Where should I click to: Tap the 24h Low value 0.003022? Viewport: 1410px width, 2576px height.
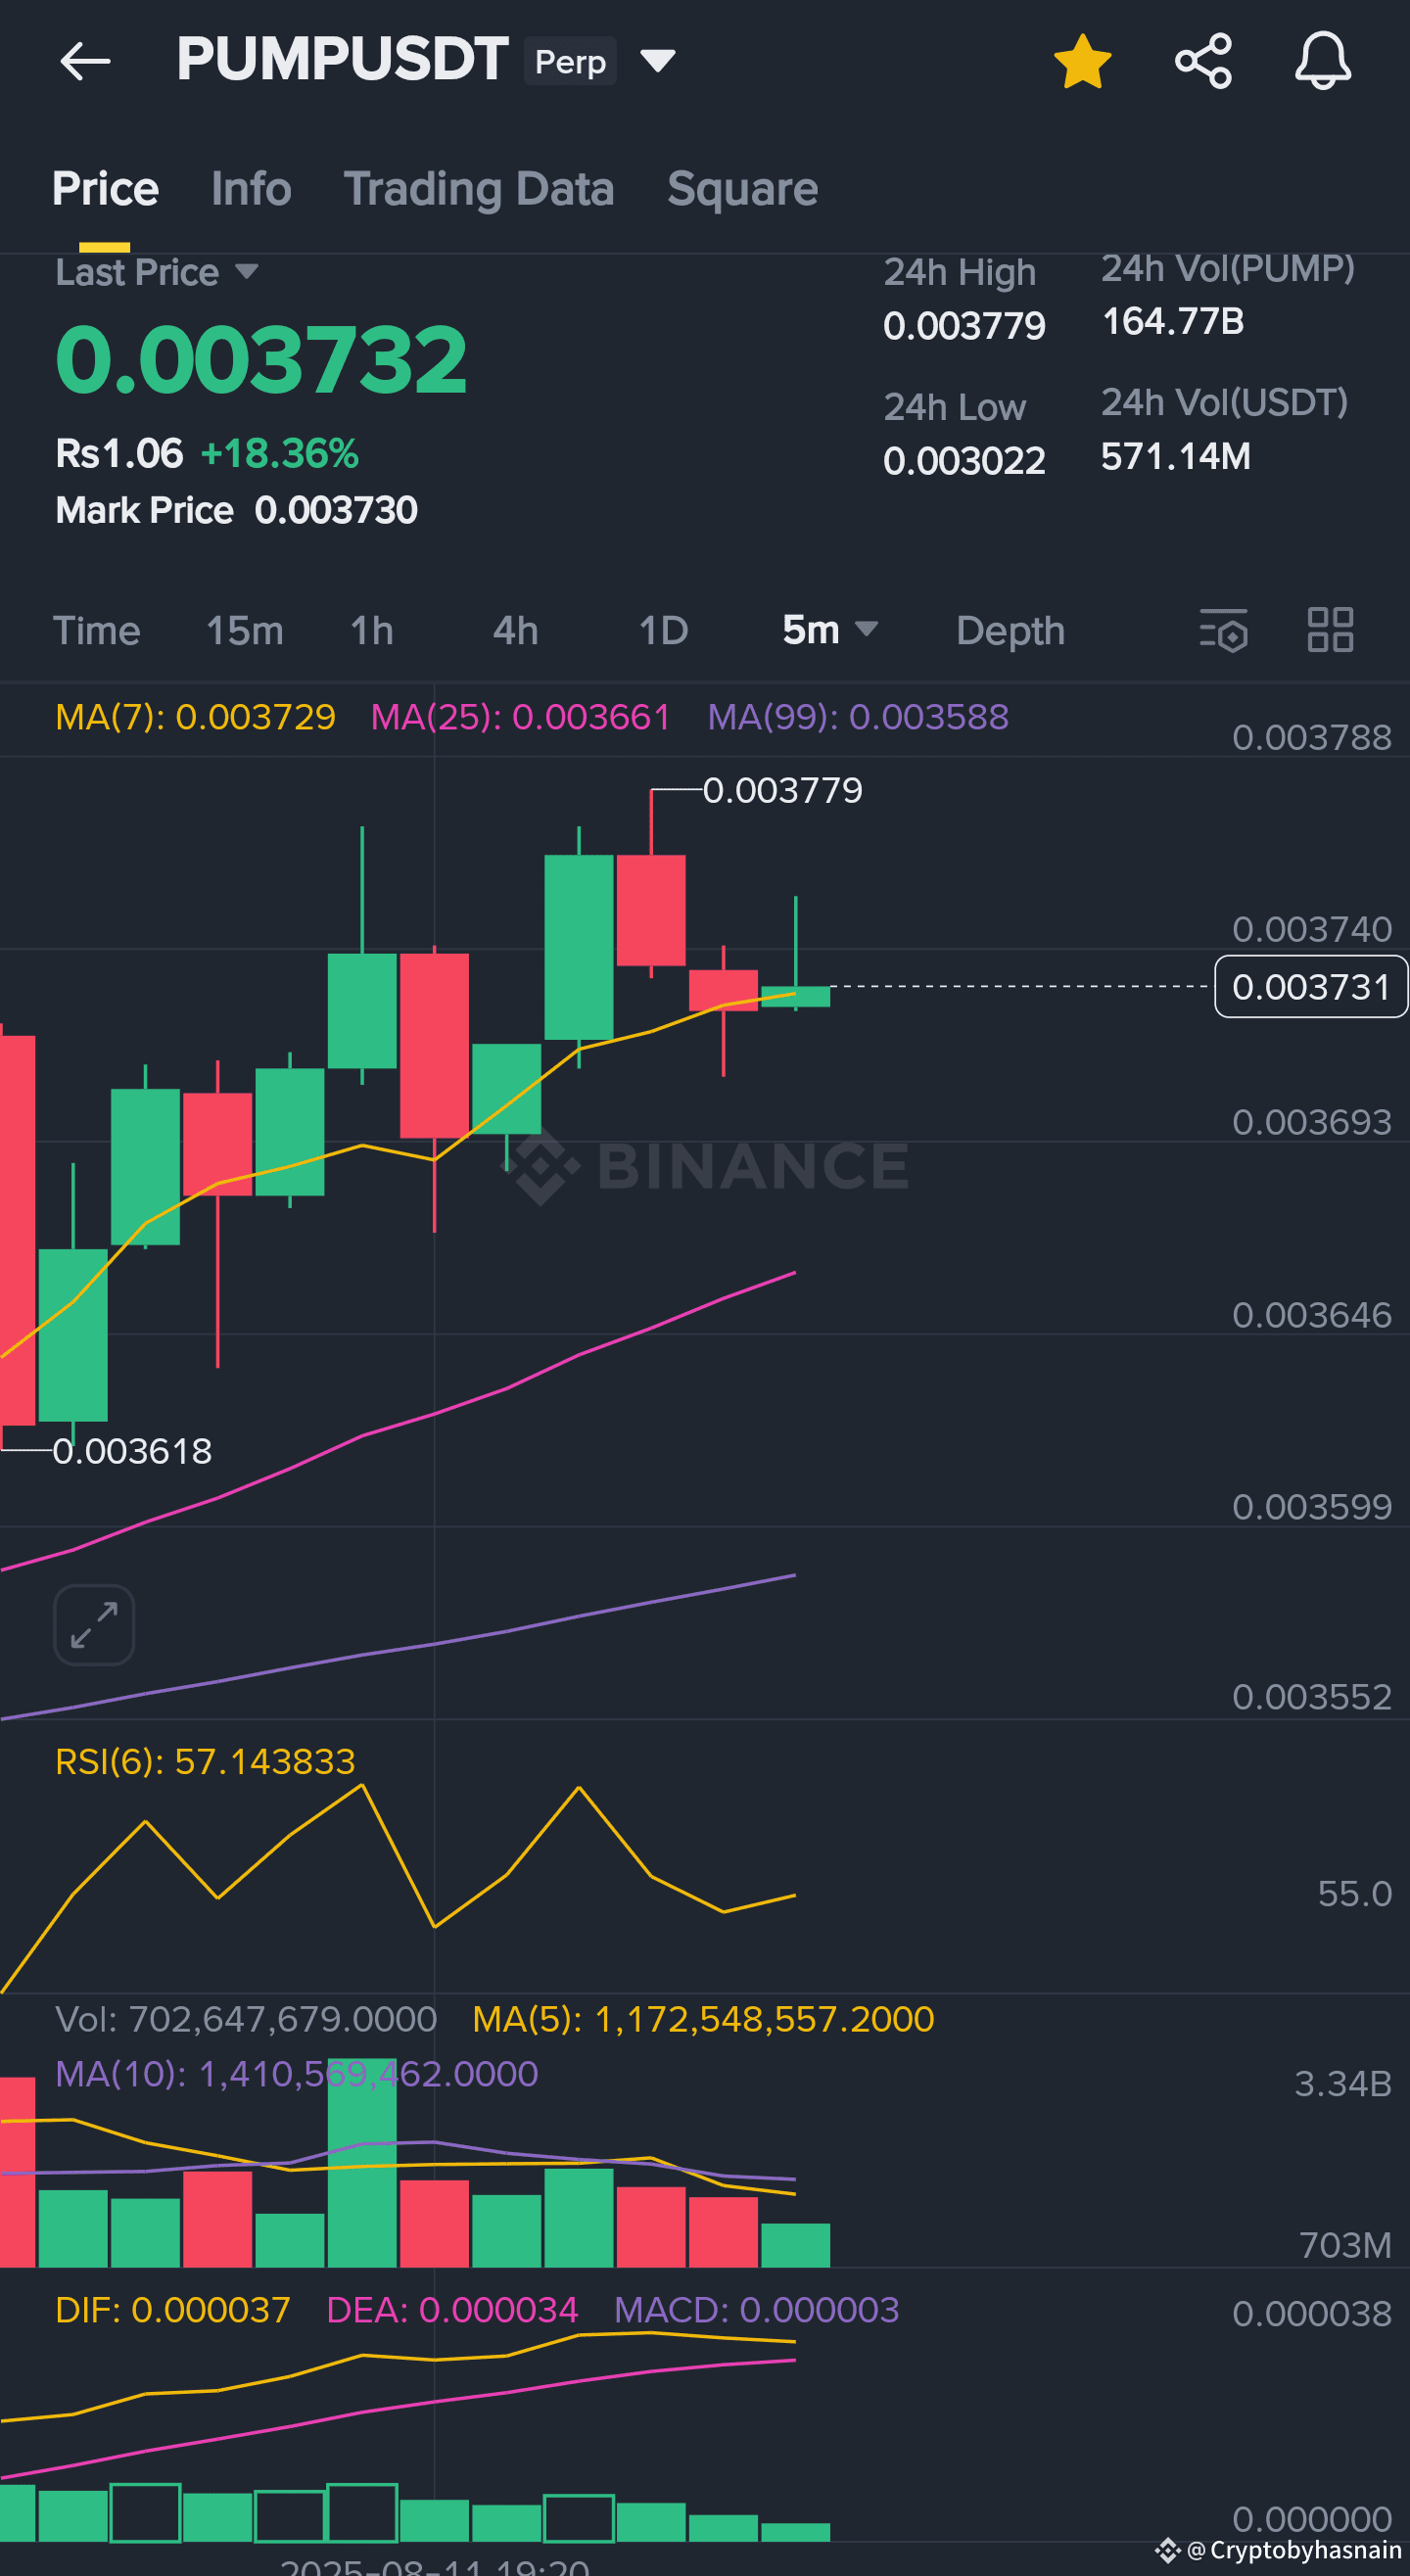[964, 461]
